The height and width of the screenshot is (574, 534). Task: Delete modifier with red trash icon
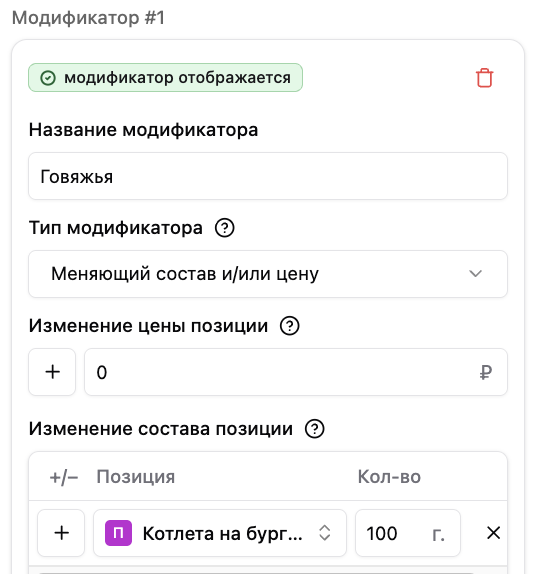(484, 78)
